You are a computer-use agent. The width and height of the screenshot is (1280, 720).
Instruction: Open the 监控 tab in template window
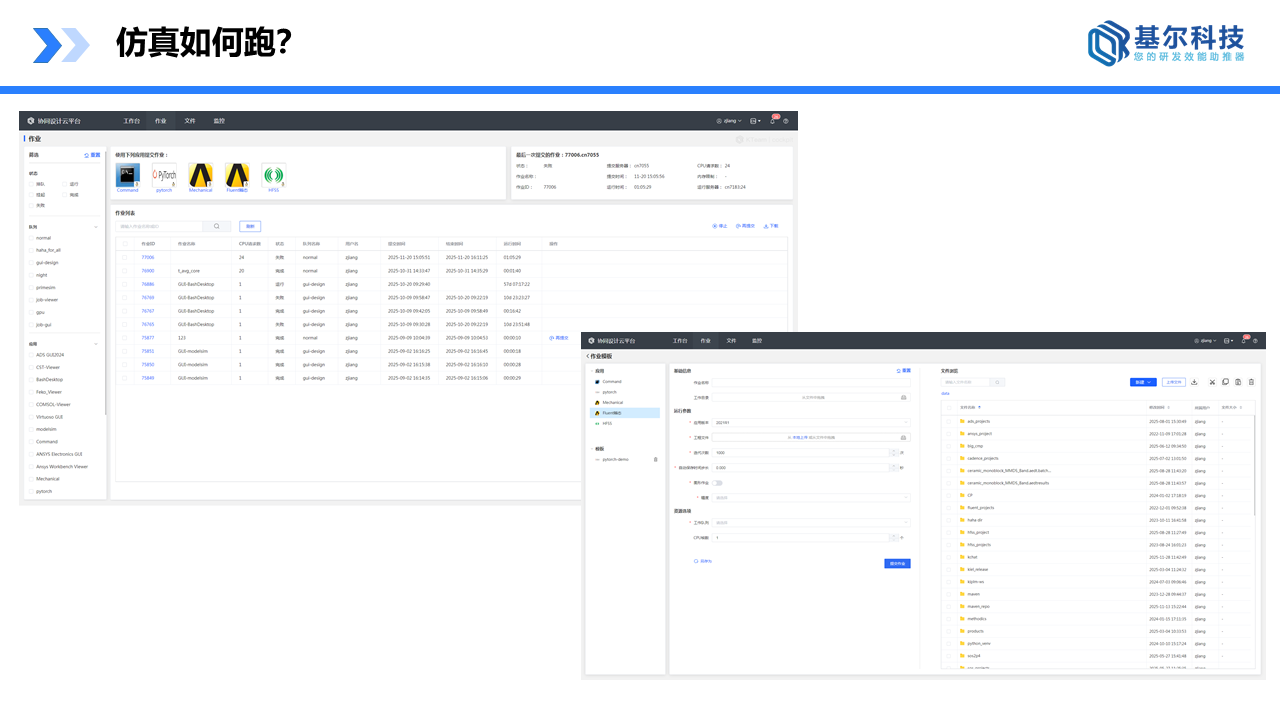(757, 341)
